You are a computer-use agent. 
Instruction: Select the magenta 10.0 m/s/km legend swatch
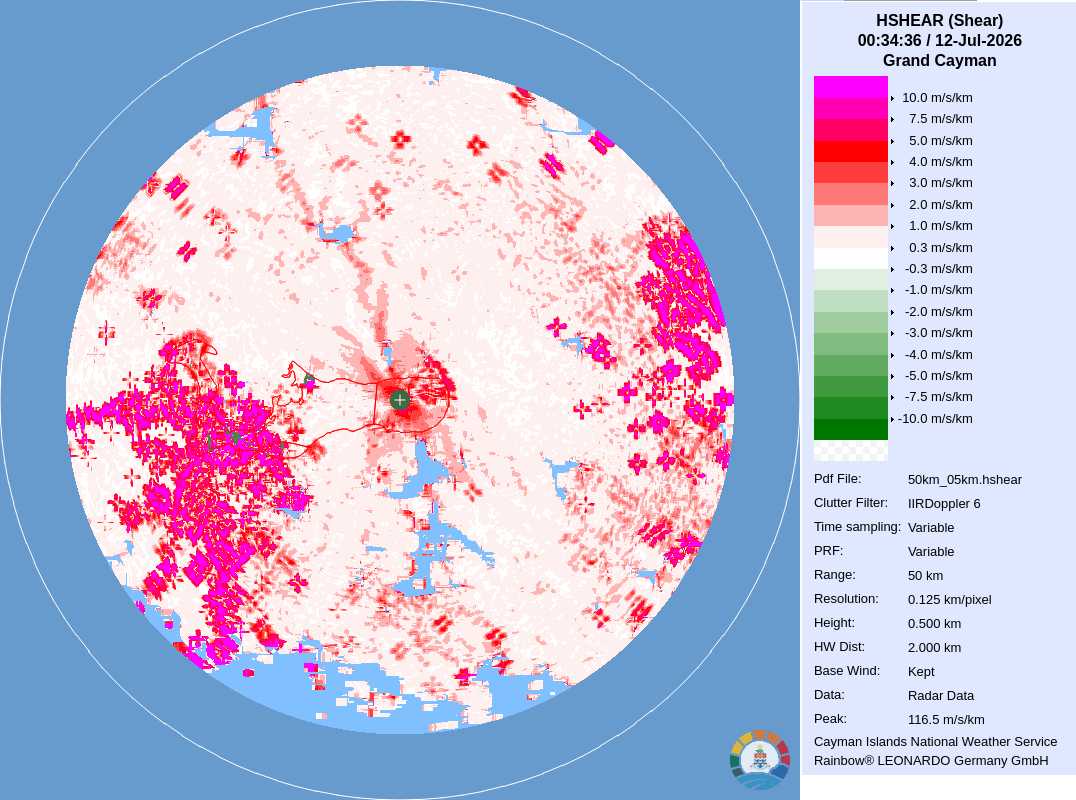click(850, 87)
